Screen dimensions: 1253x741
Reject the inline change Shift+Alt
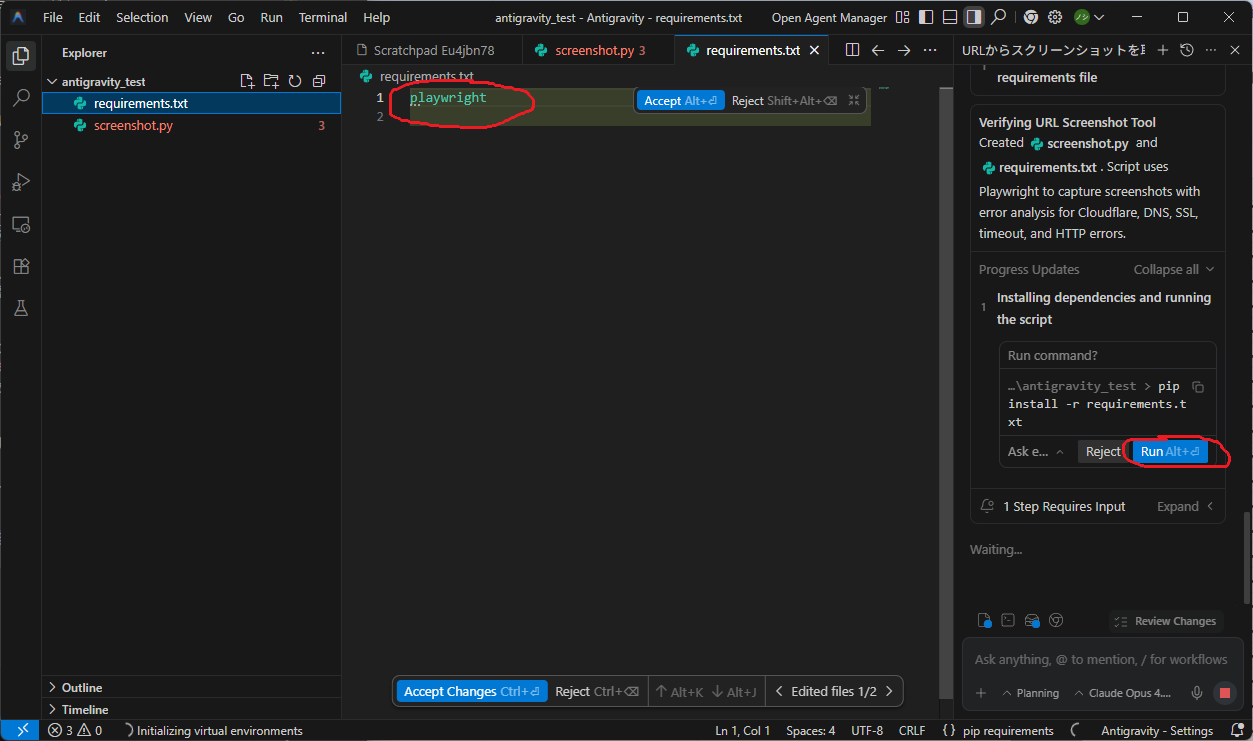[x=784, y=101]
